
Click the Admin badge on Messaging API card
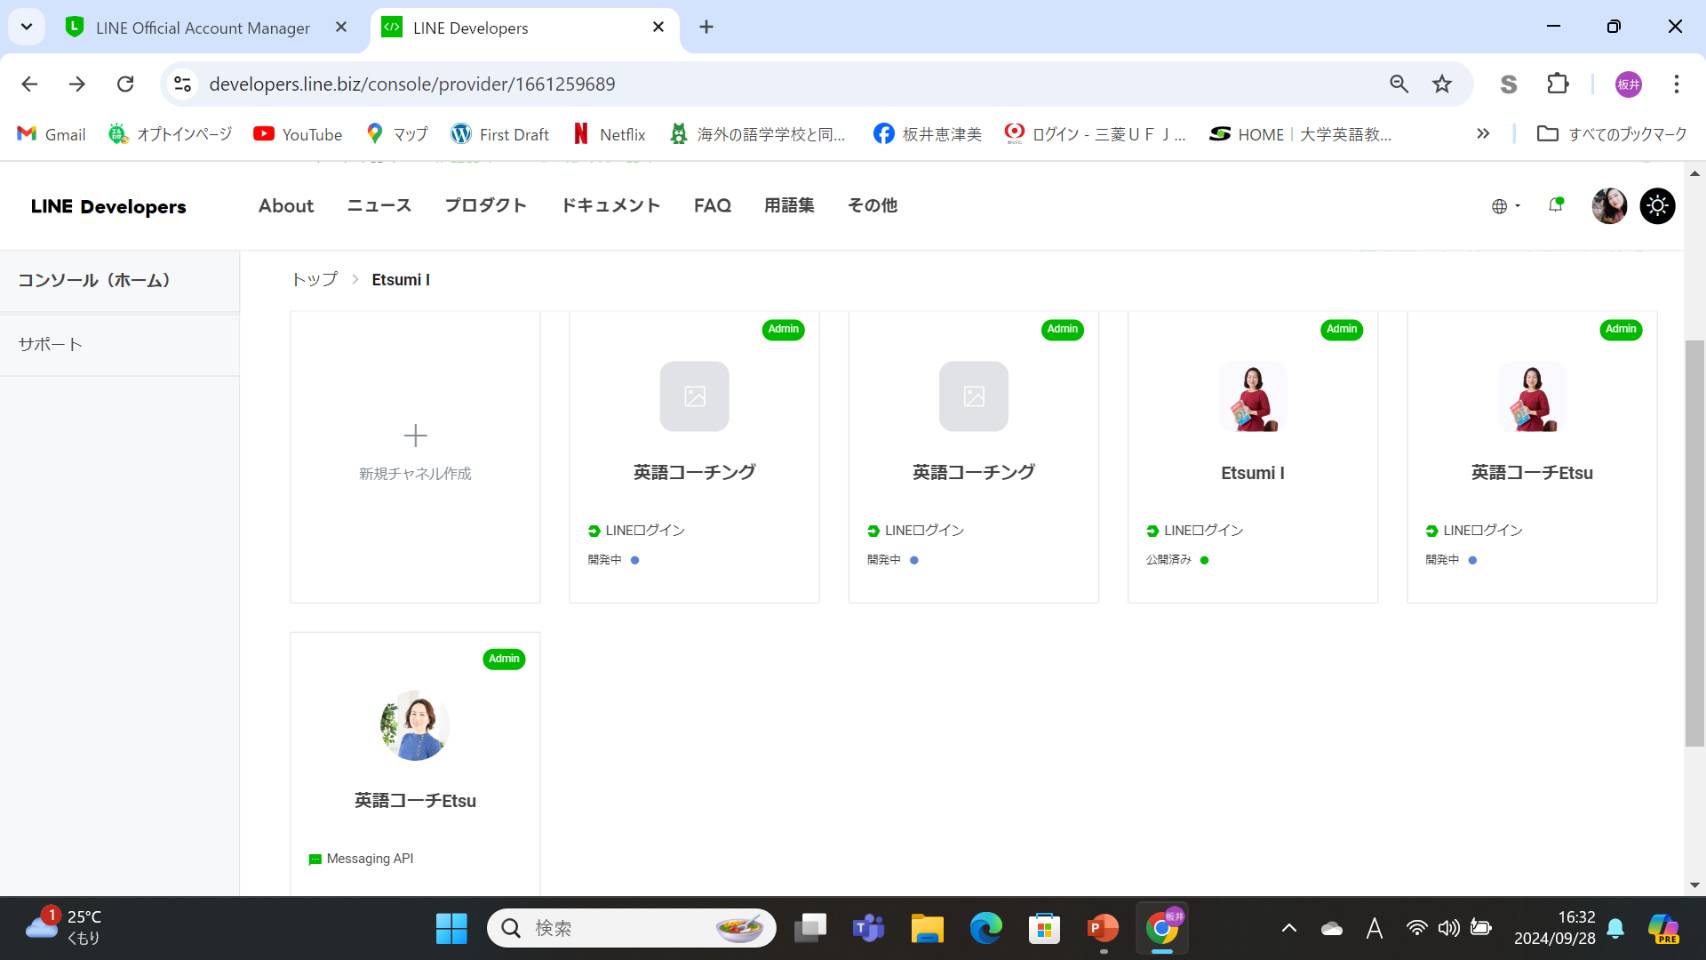click(504, 659)
